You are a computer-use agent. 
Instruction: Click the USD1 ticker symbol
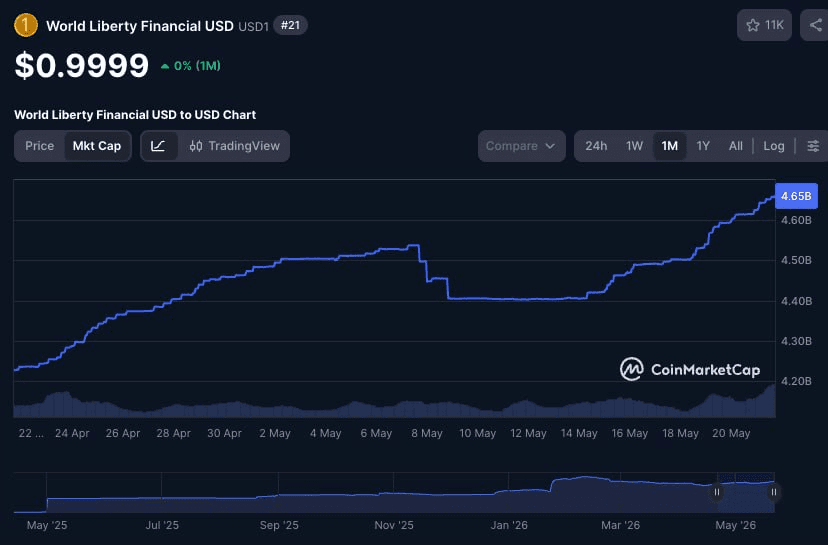point(253,26)
